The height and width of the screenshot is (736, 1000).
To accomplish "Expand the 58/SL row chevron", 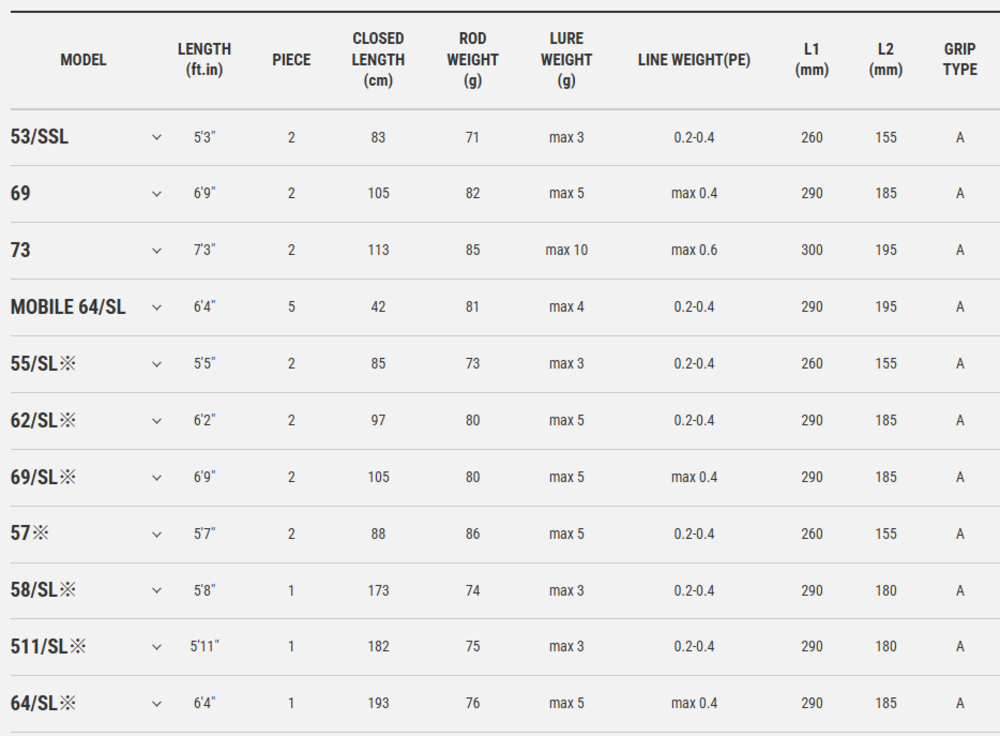I will [156, 591].
